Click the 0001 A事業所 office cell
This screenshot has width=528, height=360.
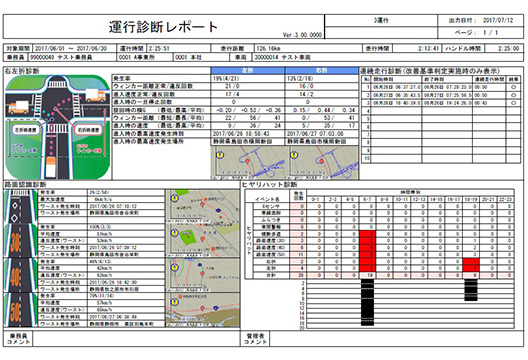[x=136, y=58]
